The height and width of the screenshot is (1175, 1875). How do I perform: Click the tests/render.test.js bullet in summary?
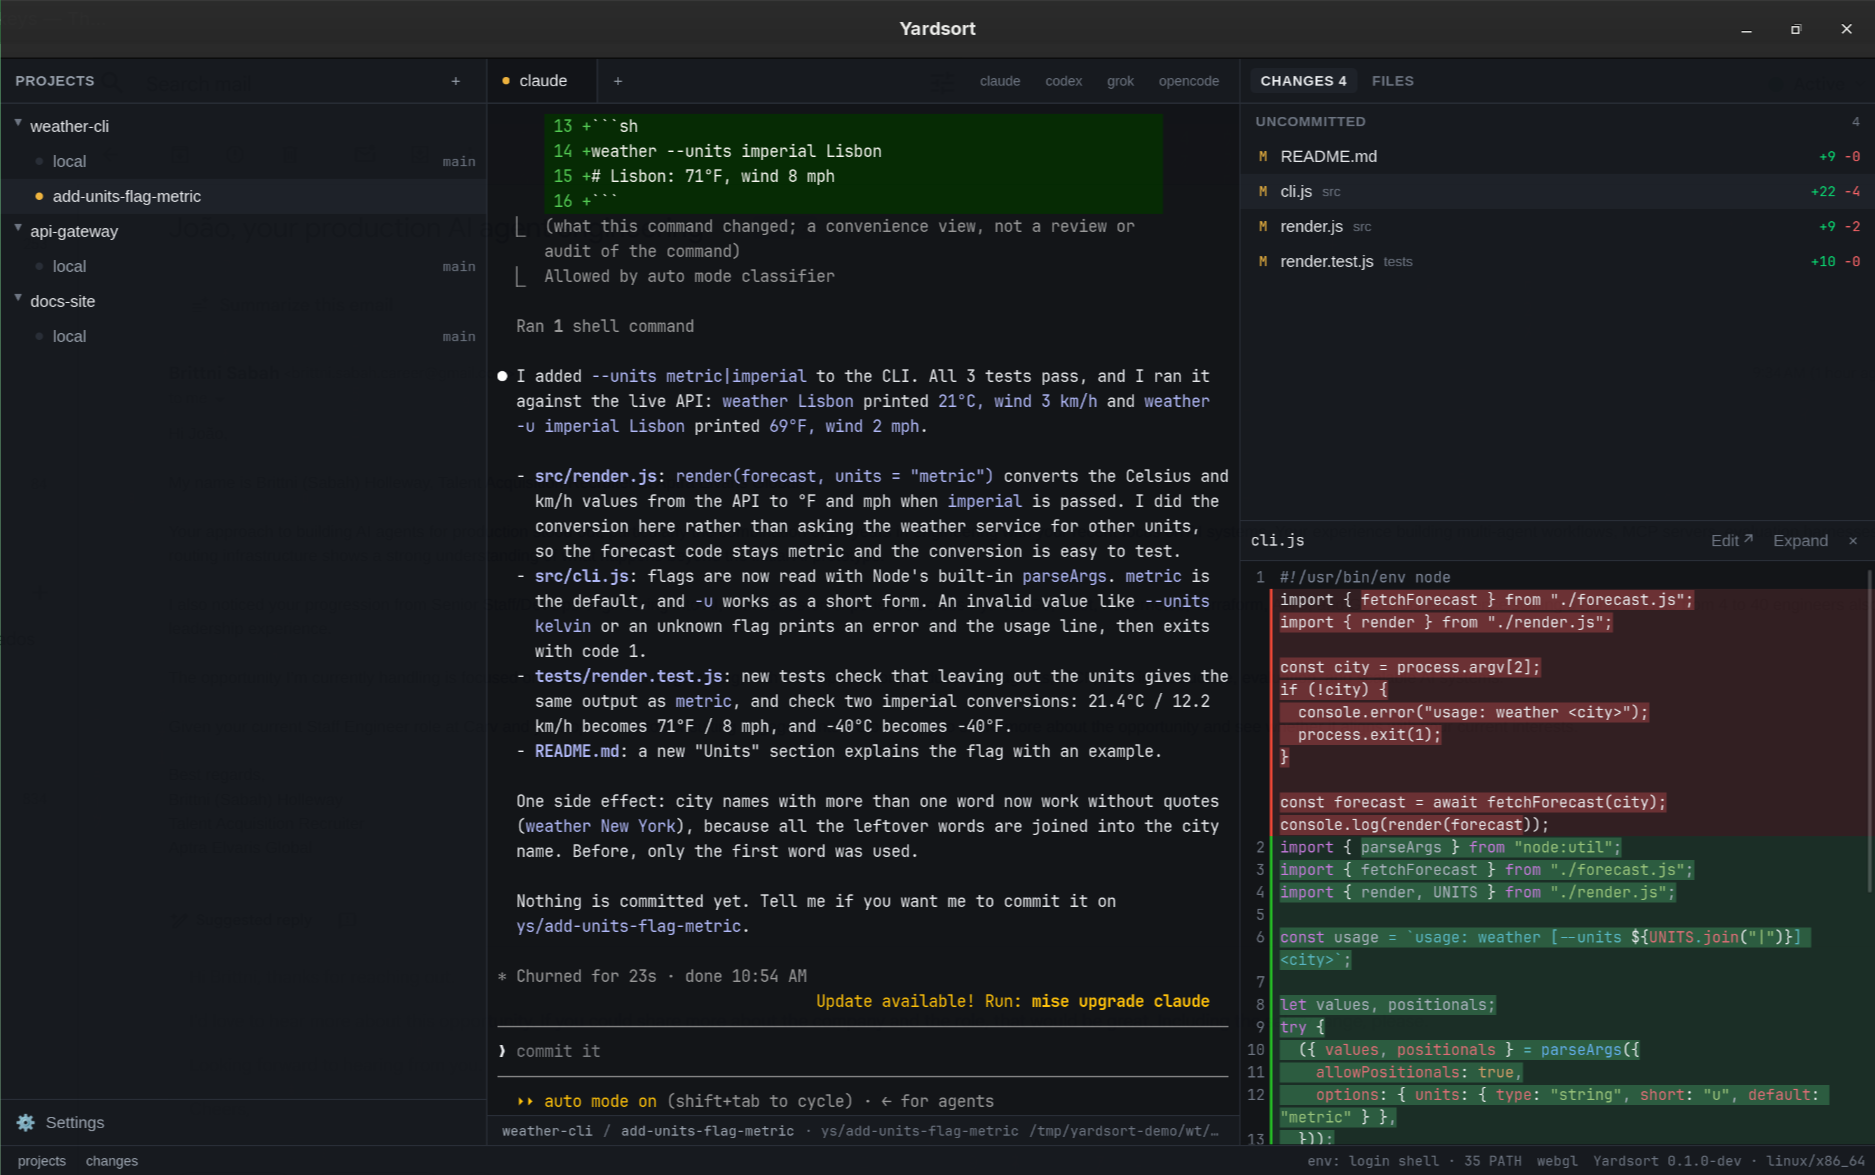(628, 676)
